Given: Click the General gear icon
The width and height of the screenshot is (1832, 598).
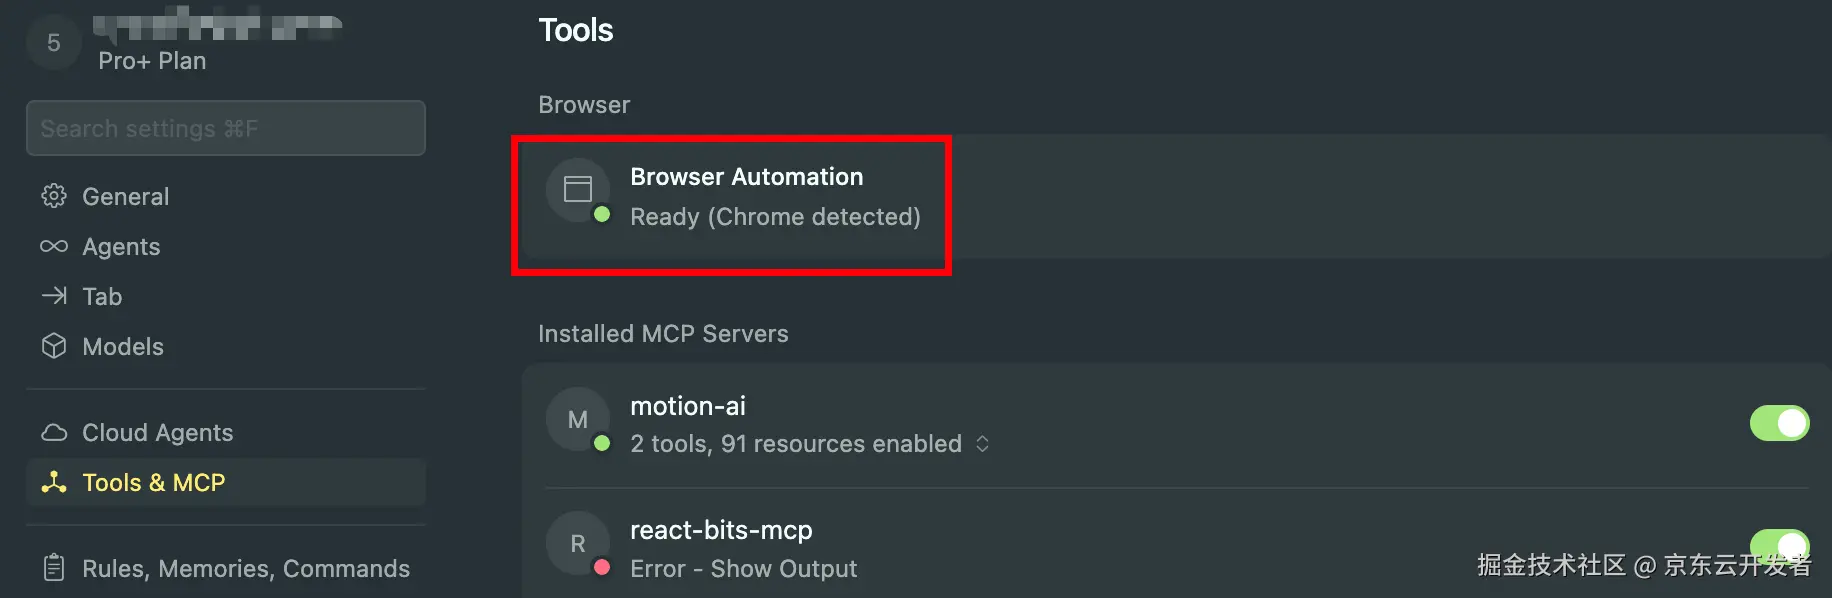Looking at the screenshot, I should [54, 196].
